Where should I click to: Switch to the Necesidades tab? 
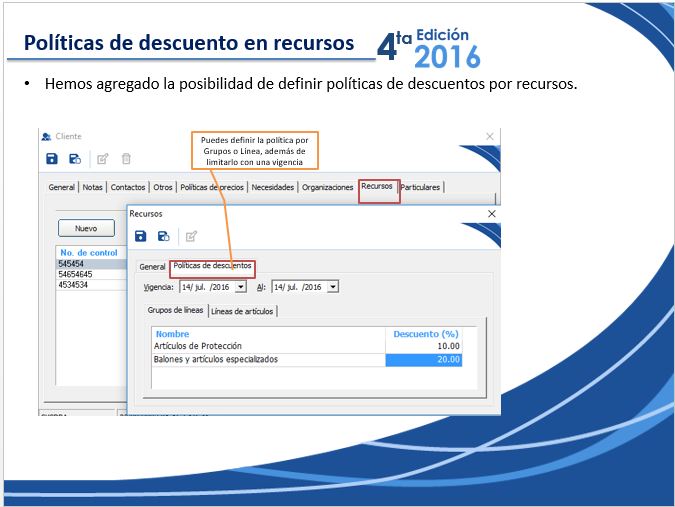pyautogui.click(x=272, y=187)
